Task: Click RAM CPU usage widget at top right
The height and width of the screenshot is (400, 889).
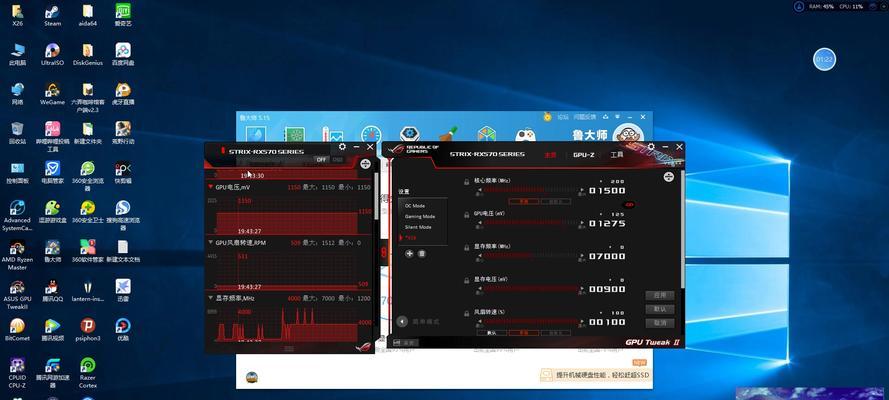Action: coord(838,6)
